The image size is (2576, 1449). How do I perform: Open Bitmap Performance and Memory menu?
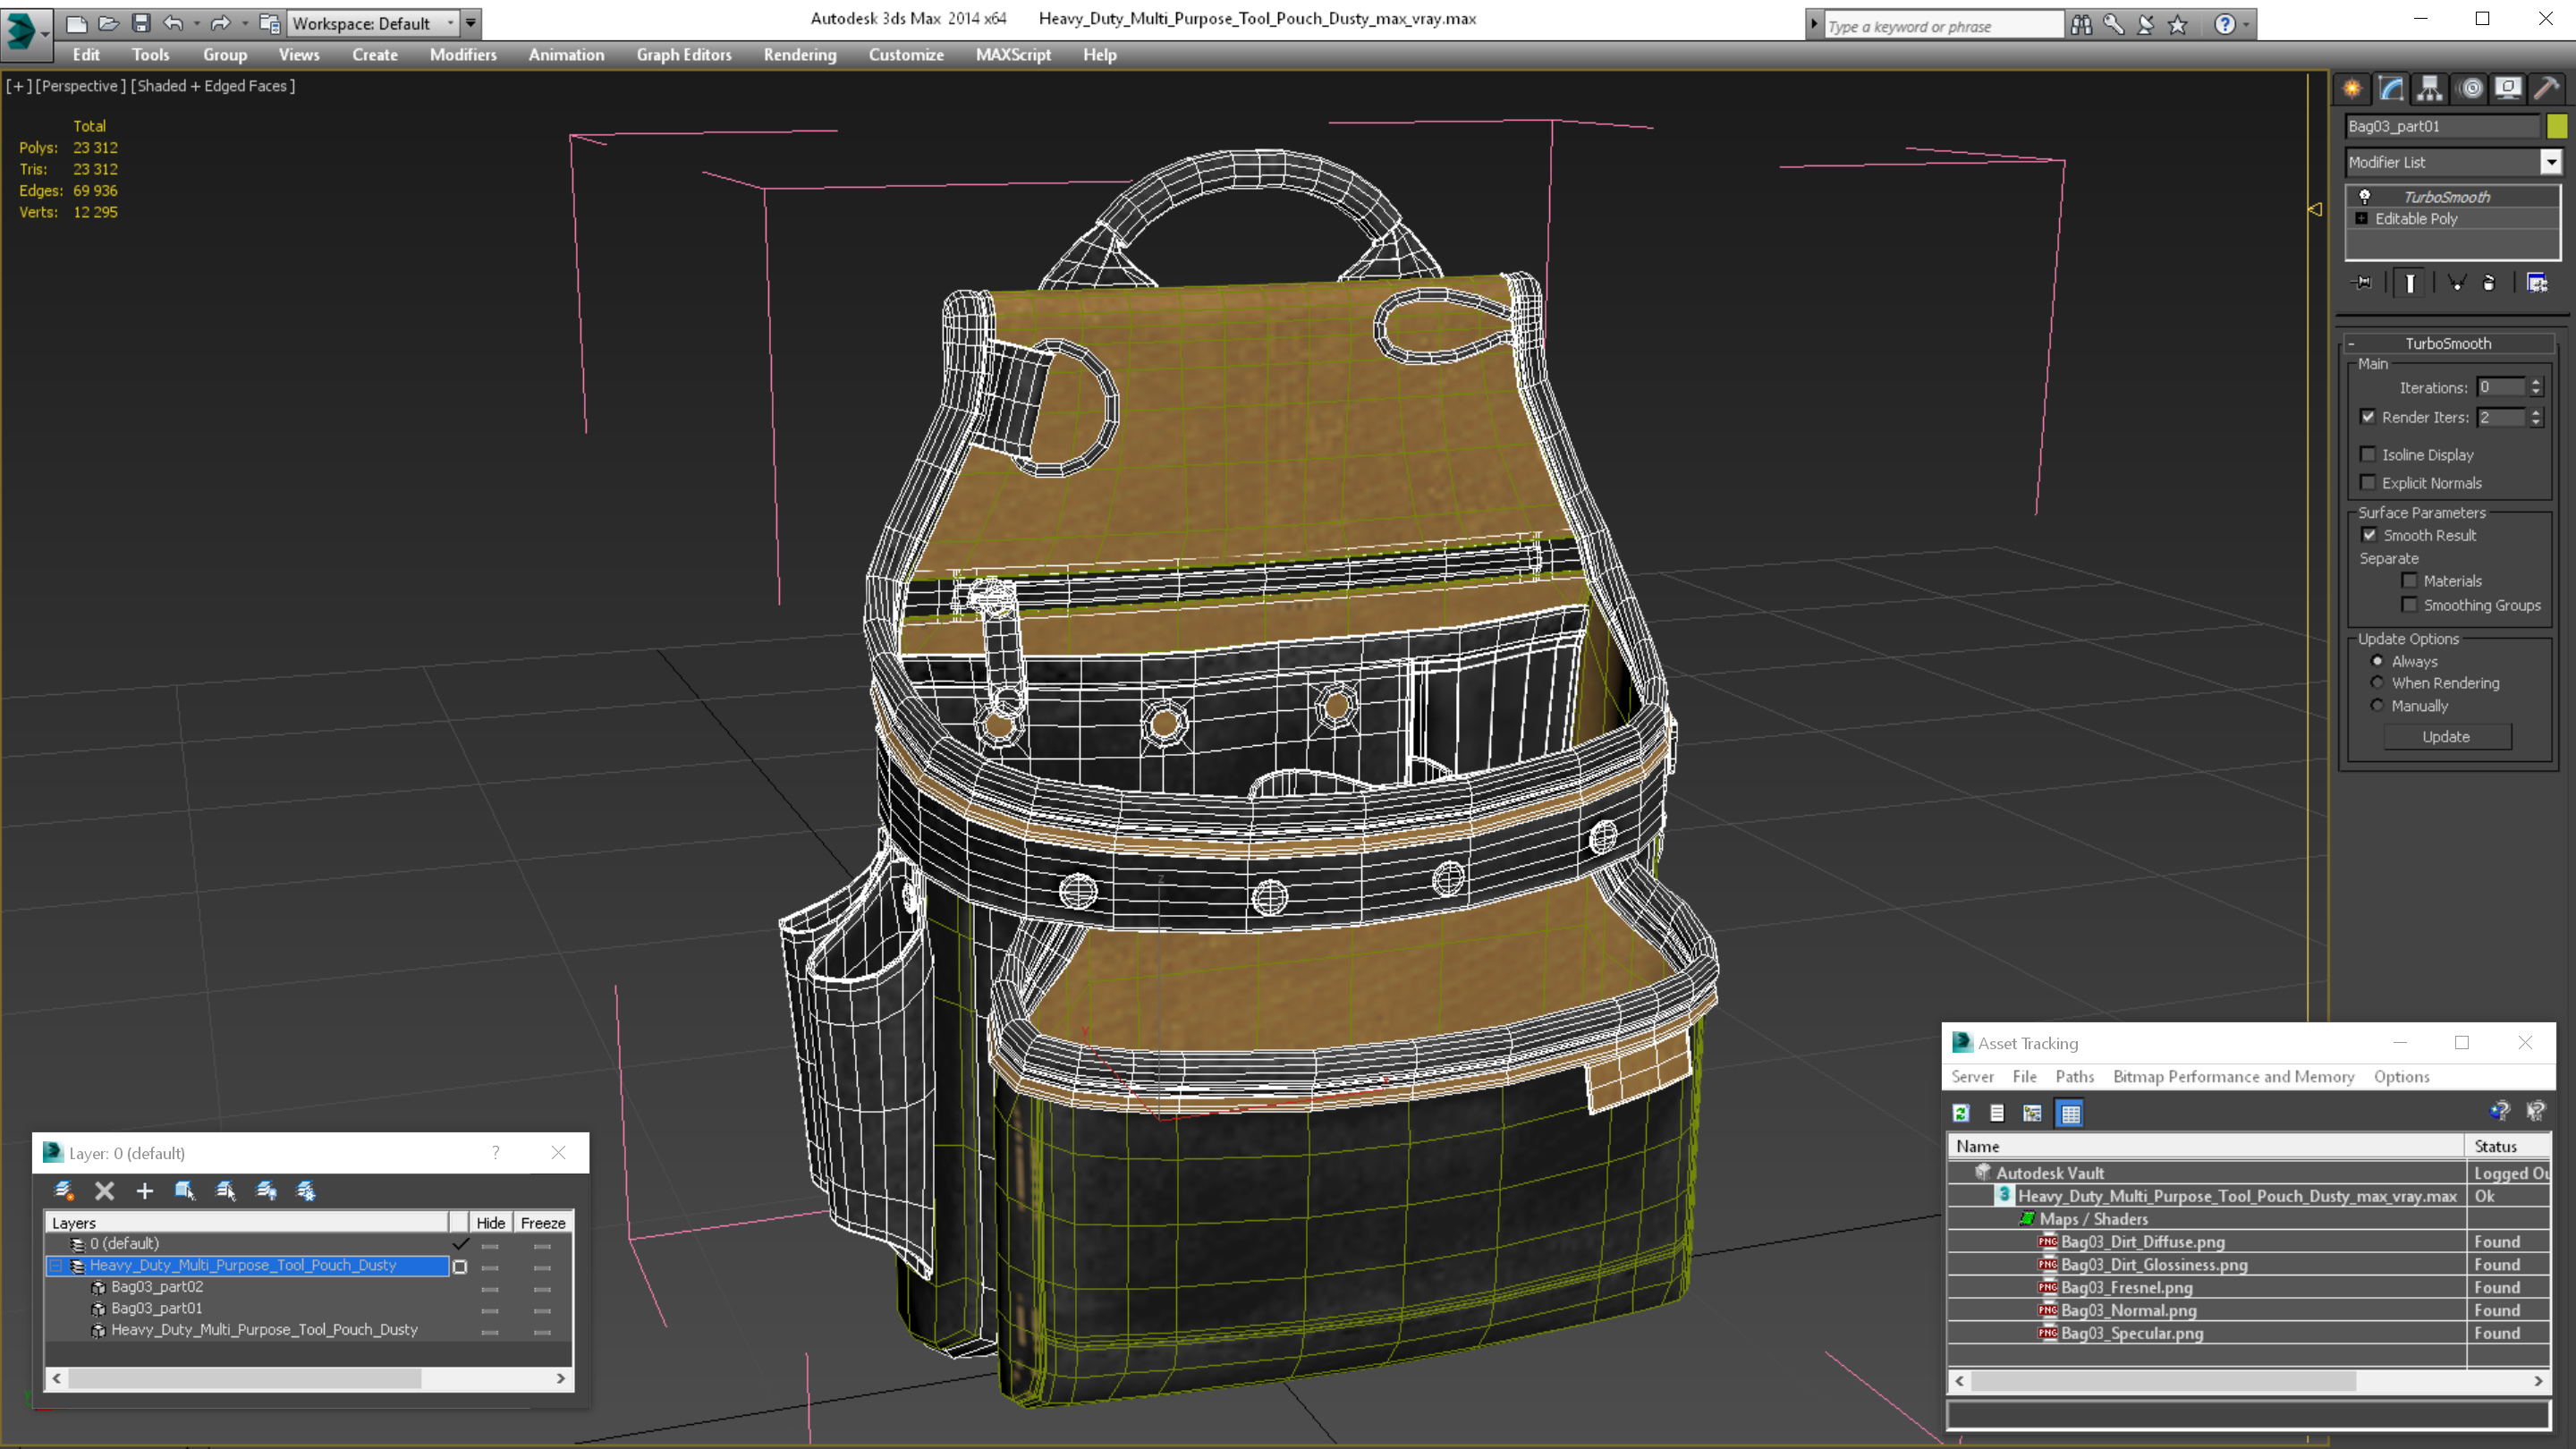point(2233,1076)
